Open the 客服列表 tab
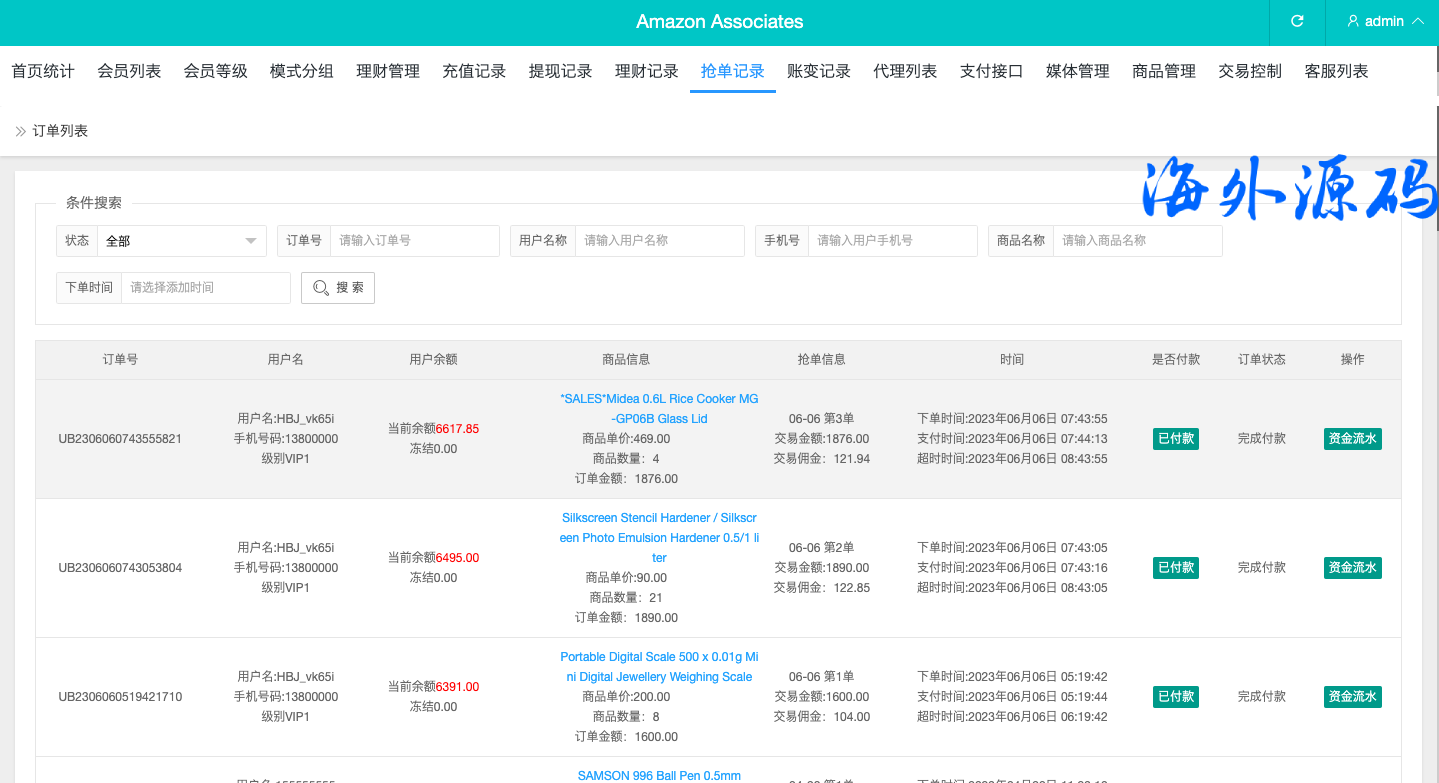This screenshot has height=783, width=1439. tap(1336, 71)
